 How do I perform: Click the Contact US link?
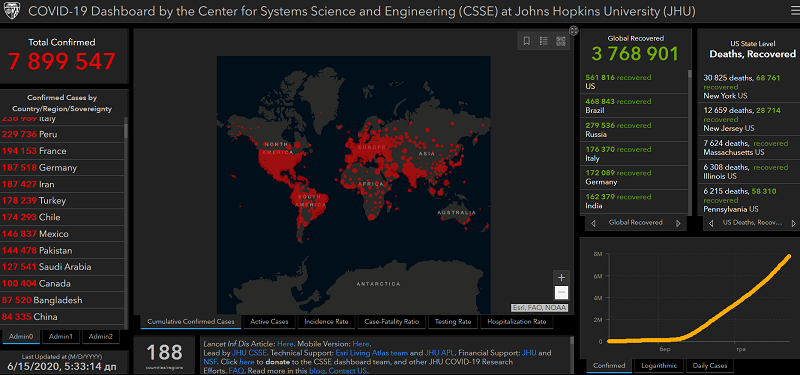coord(348,371)
